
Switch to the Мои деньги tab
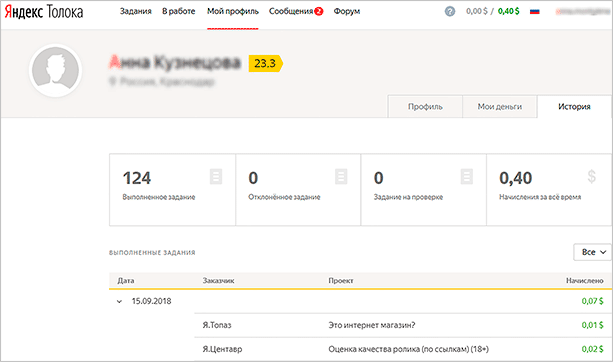click(500, 106)
